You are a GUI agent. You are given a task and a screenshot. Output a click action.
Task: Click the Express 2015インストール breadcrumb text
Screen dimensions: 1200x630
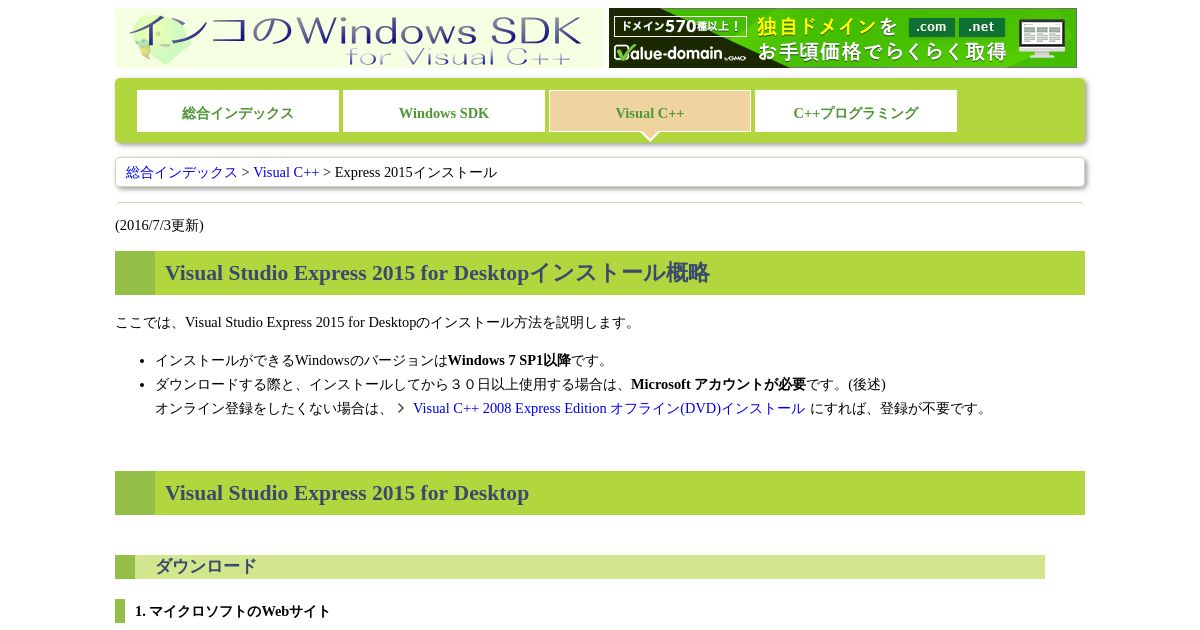click(x=415, y=172)
